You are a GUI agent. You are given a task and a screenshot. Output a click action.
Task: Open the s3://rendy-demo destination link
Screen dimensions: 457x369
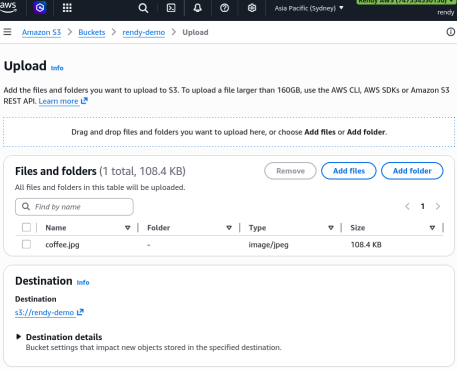[44, 313]
